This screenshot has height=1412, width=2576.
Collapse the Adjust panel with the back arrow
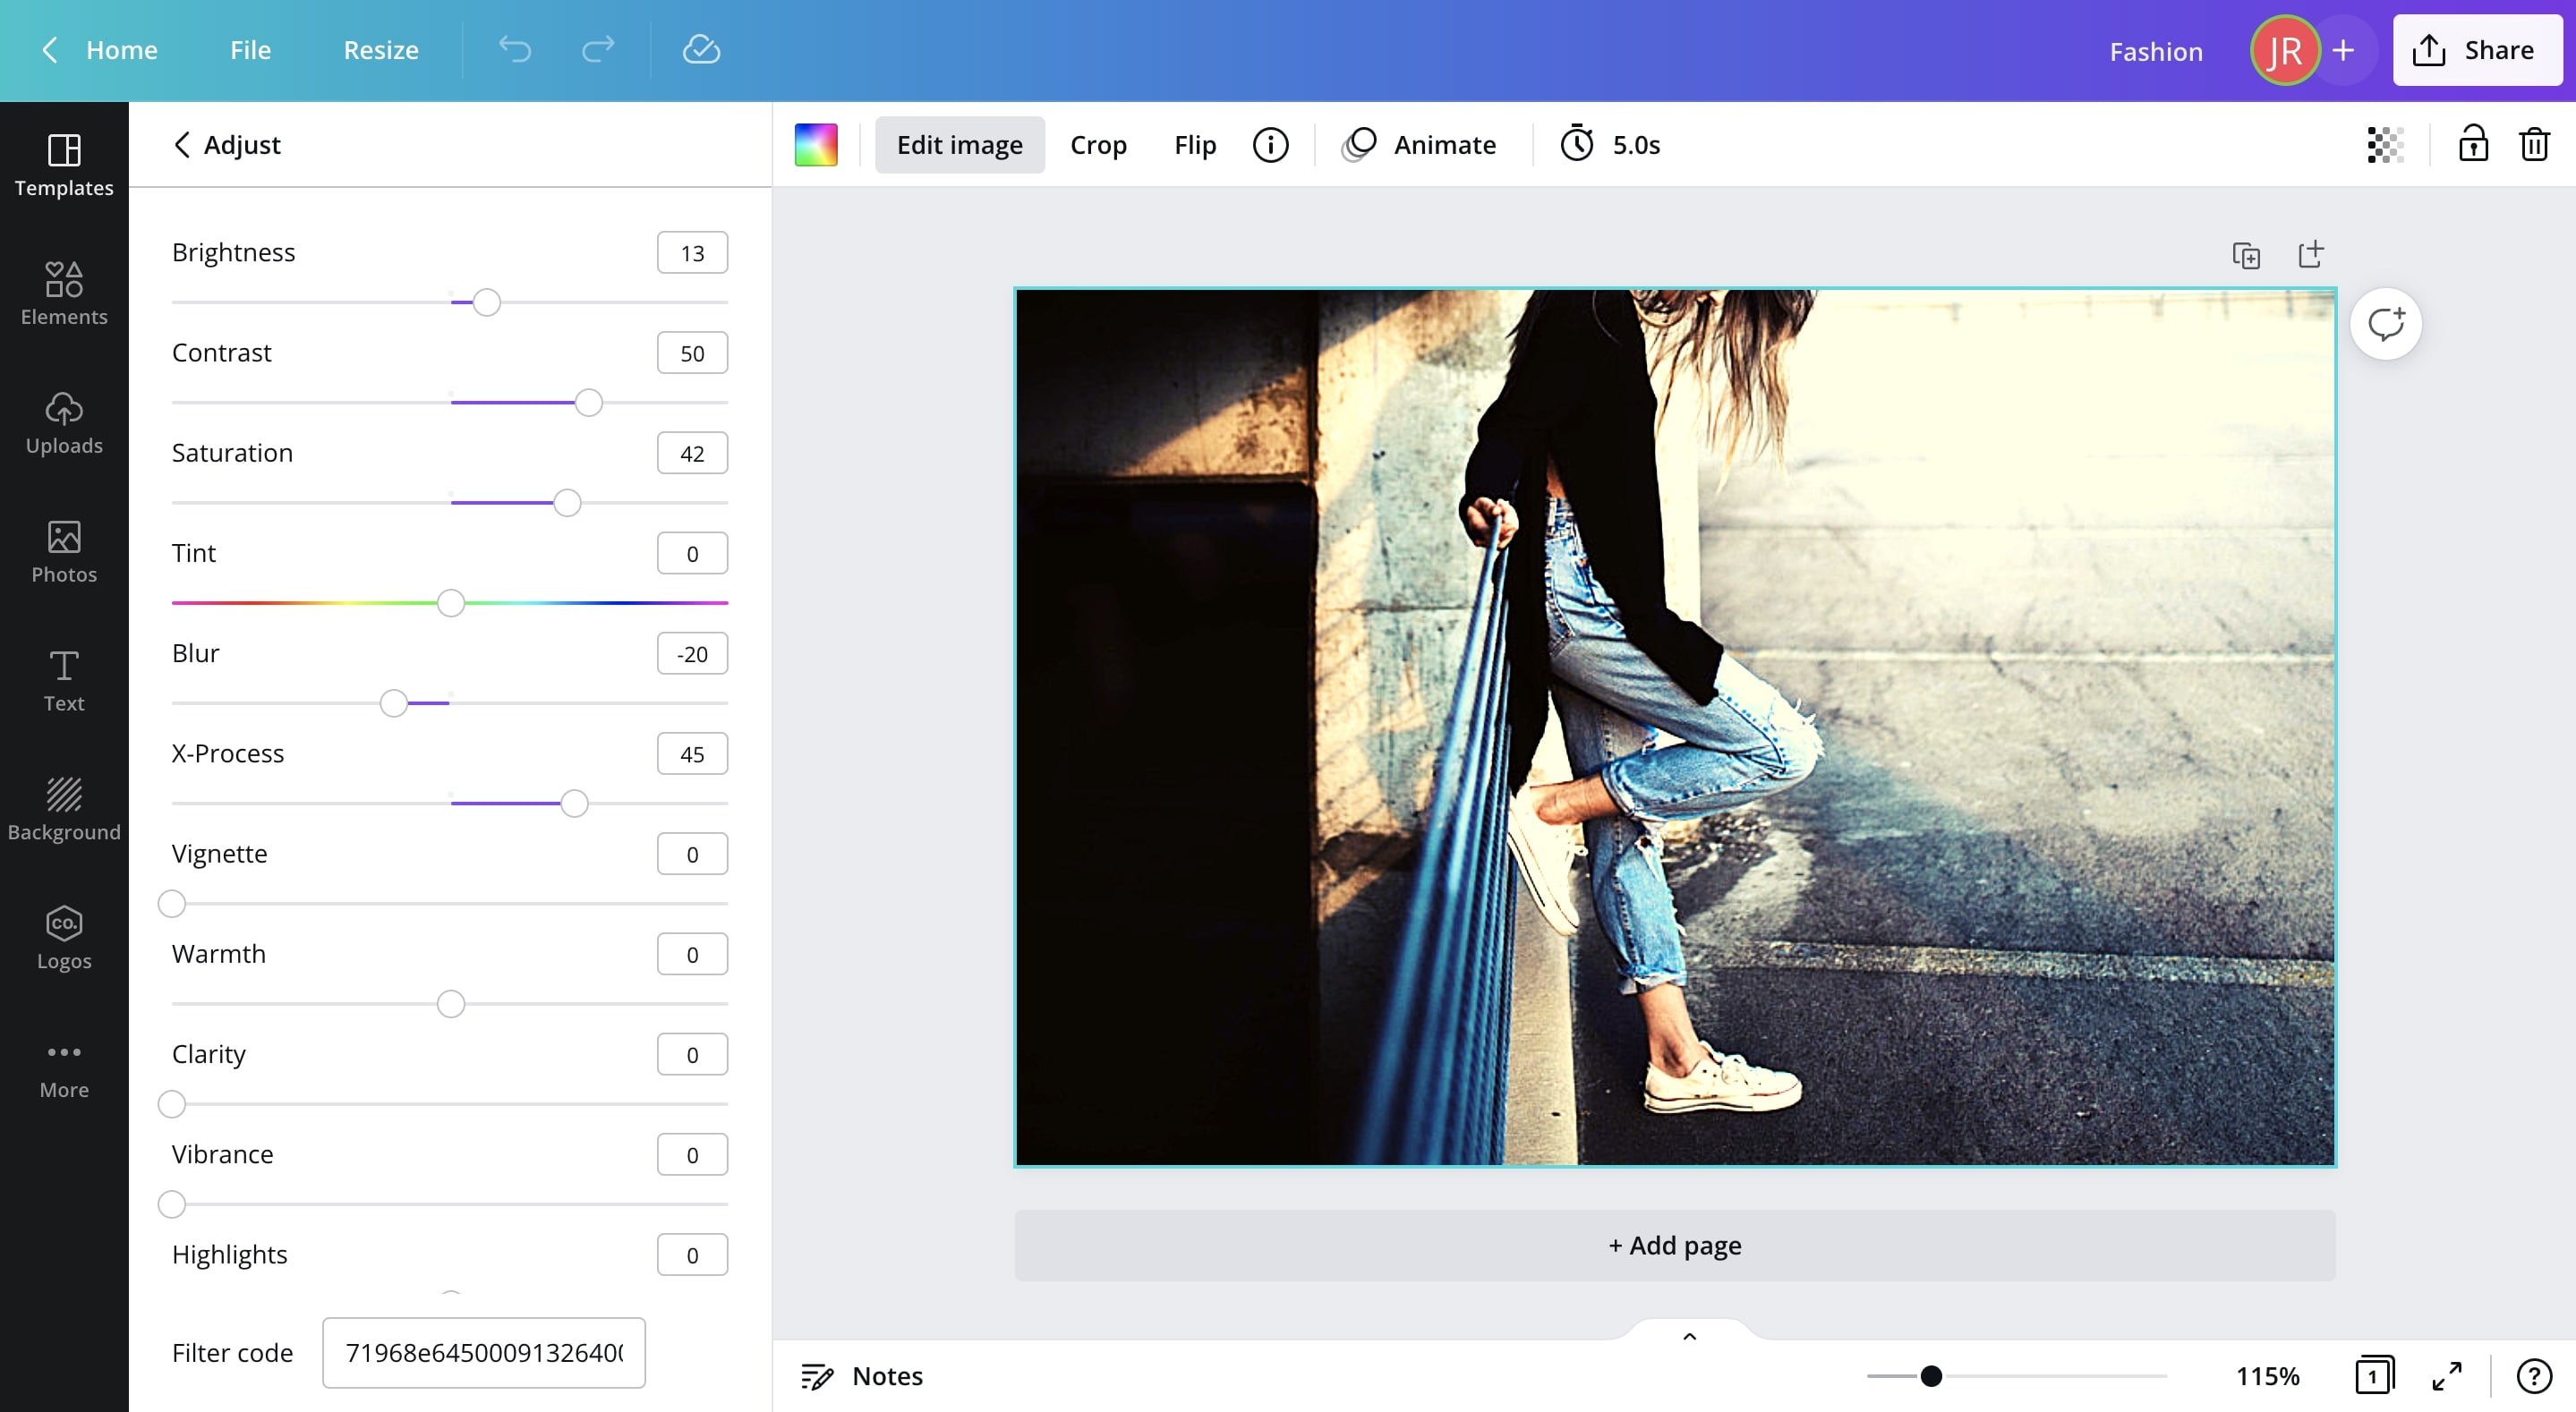182,144
